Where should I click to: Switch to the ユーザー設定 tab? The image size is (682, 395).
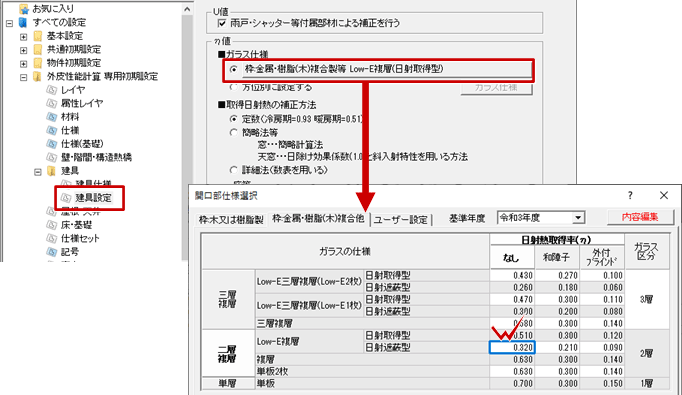pyautogui.click(x=401, y=220)
